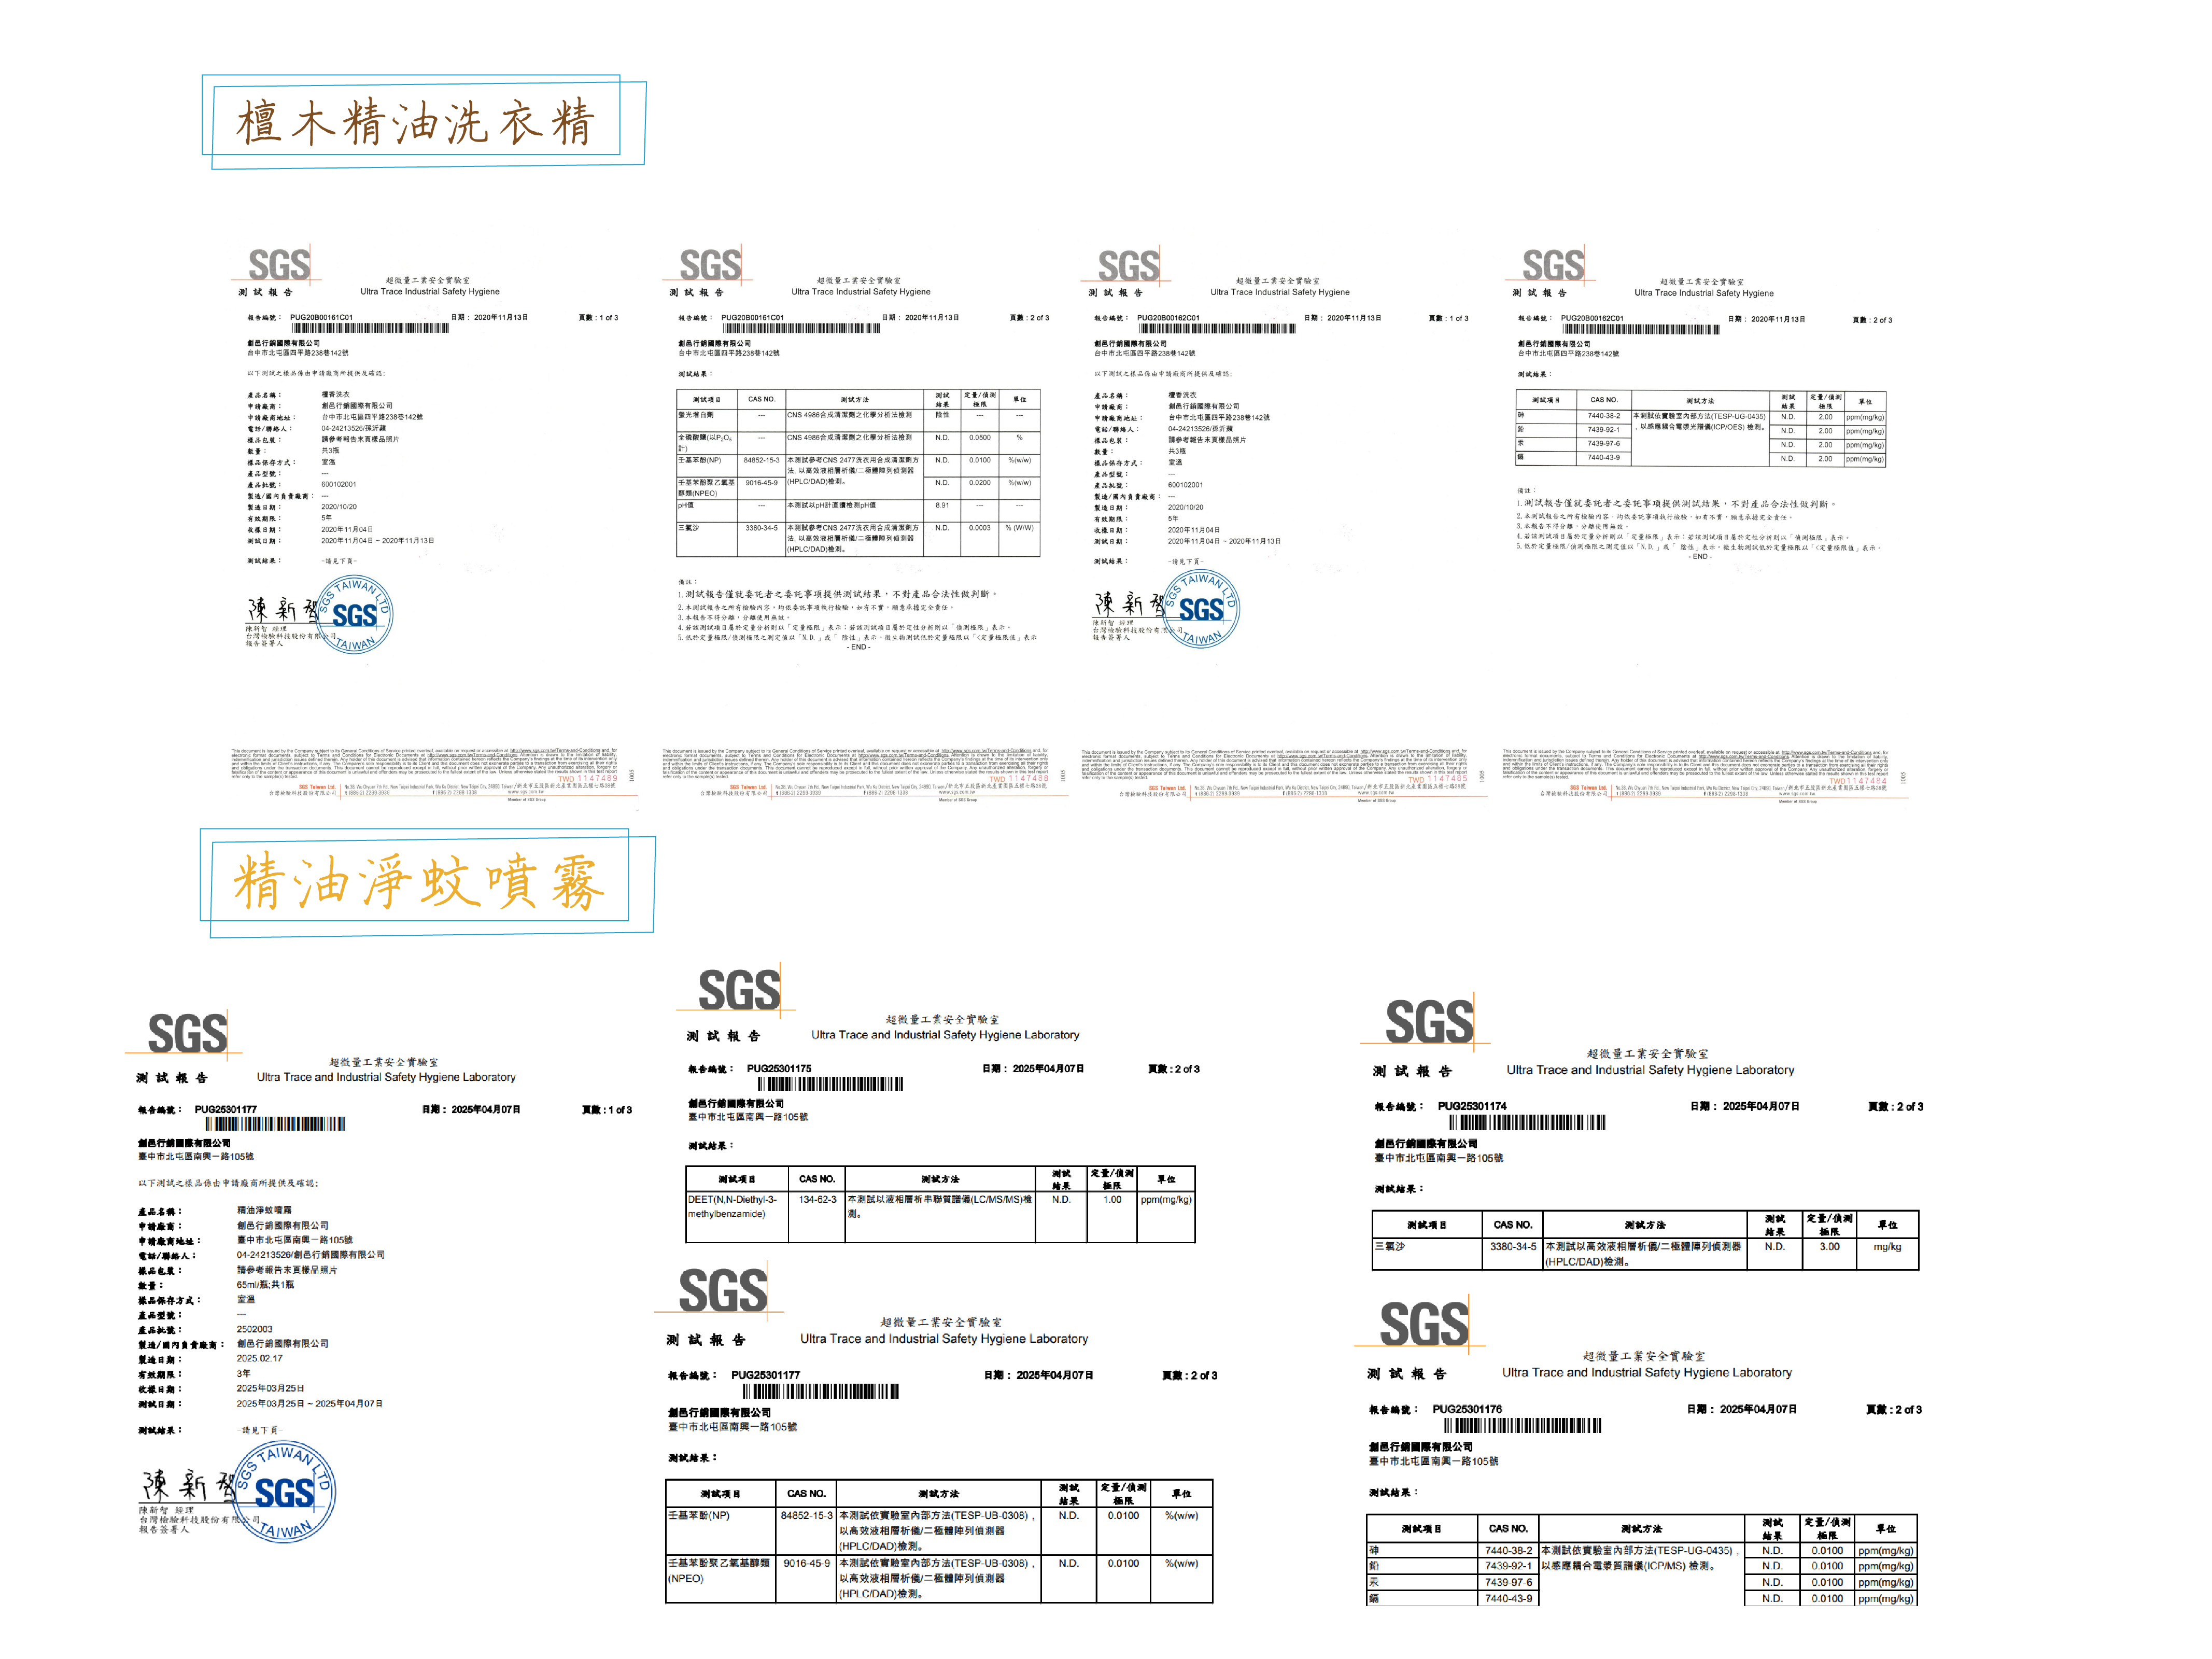2212x1659 pixels.
Task: Click report number PUG20B00161C01 on page 1 of 3
Action: [x=321, y=317]
